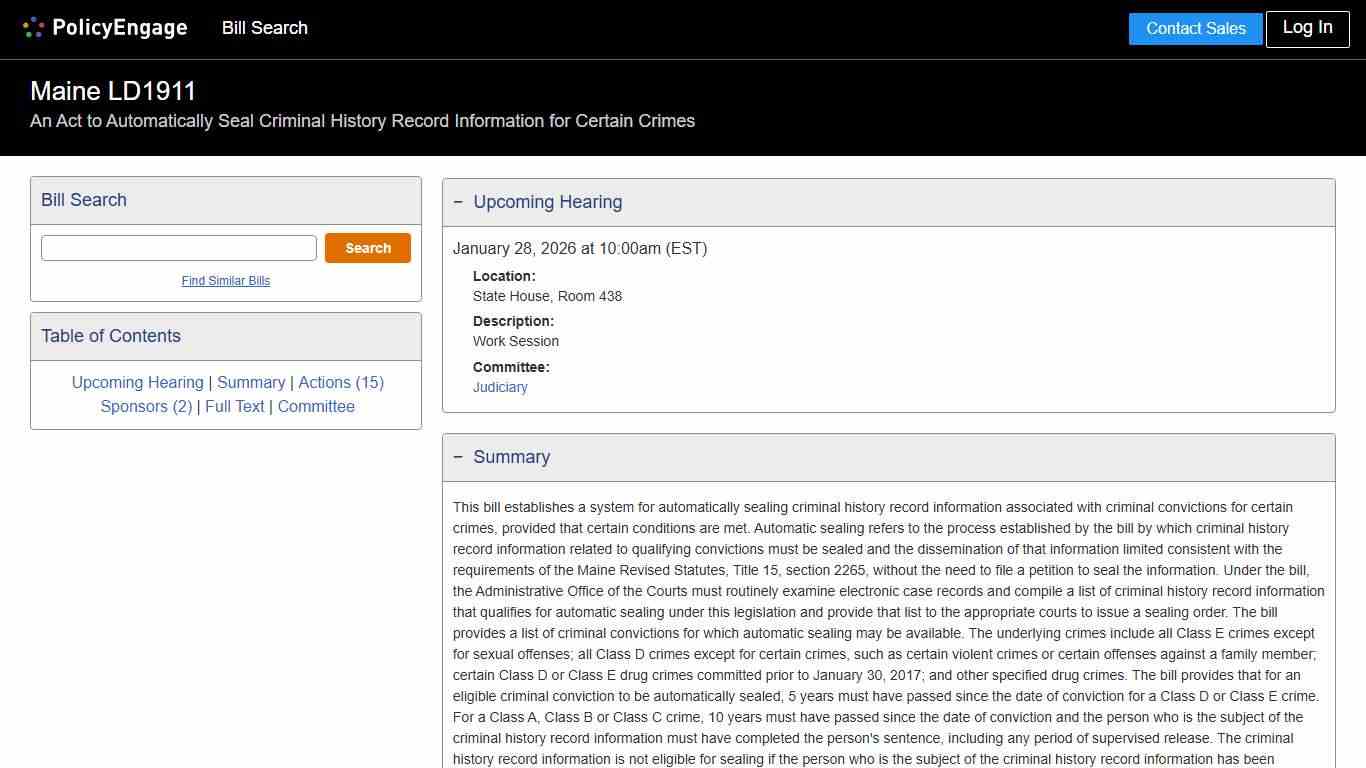Go to Actions (15) section link

[341, 382]
